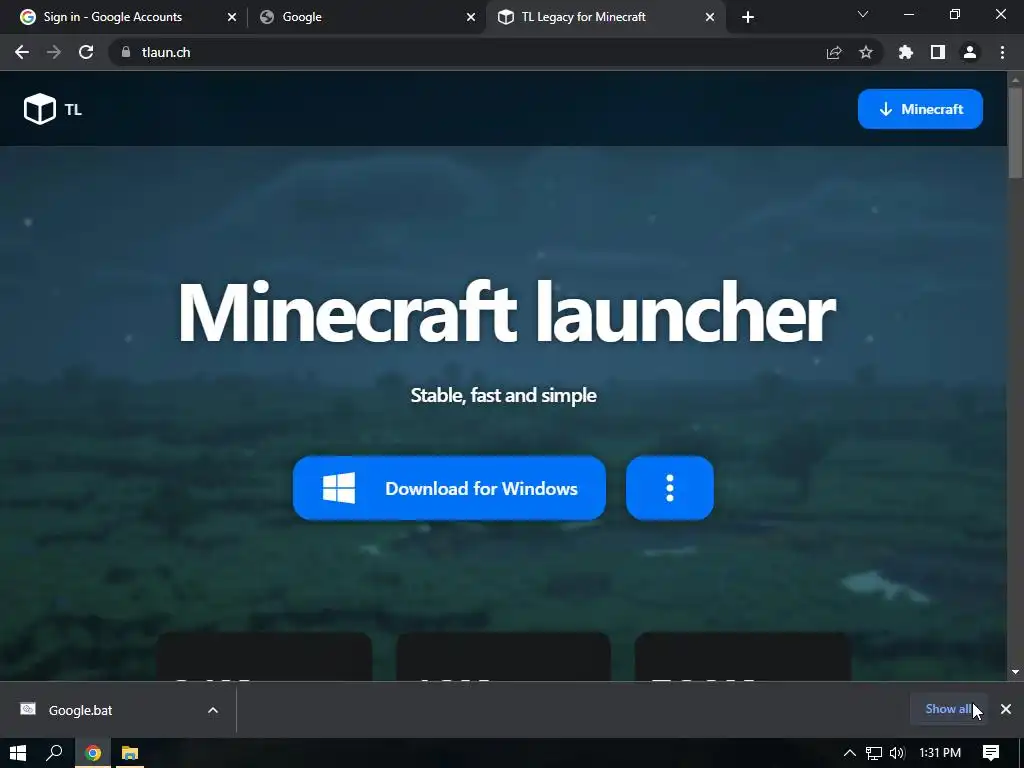Click the volume tray icon
Screen dimensions: 1024x768
[897, 753]
